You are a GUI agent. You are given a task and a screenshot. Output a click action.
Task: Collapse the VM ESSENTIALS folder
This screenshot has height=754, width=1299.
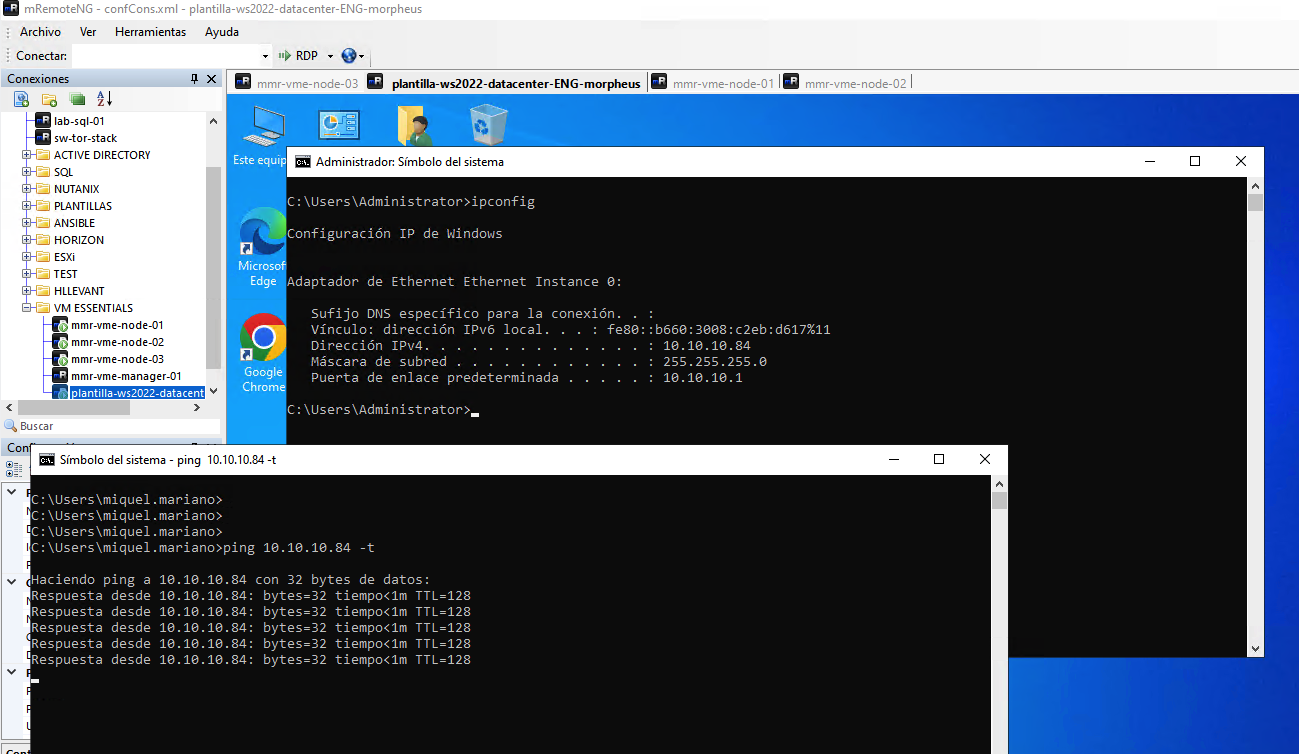[24, 307]
